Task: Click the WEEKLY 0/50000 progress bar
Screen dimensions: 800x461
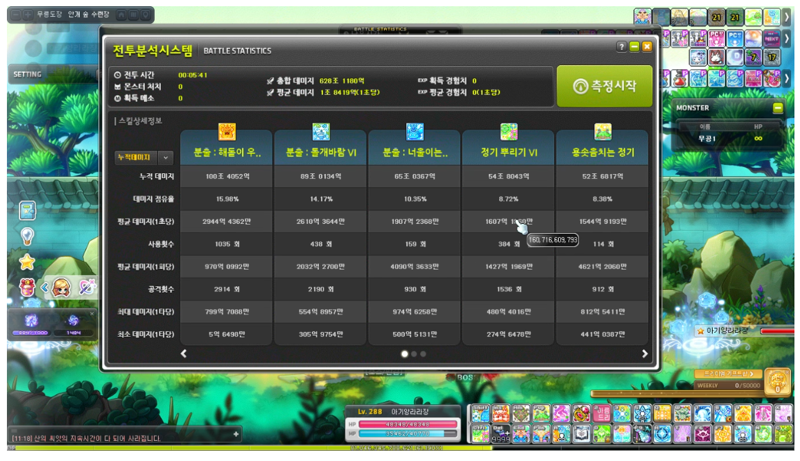Action: (729, 386)
